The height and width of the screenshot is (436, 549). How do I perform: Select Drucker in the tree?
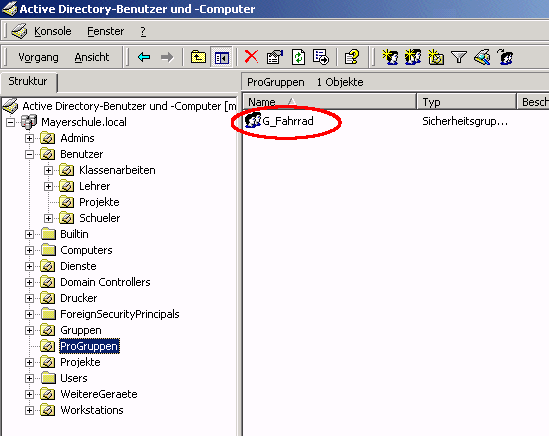point(78,298)
